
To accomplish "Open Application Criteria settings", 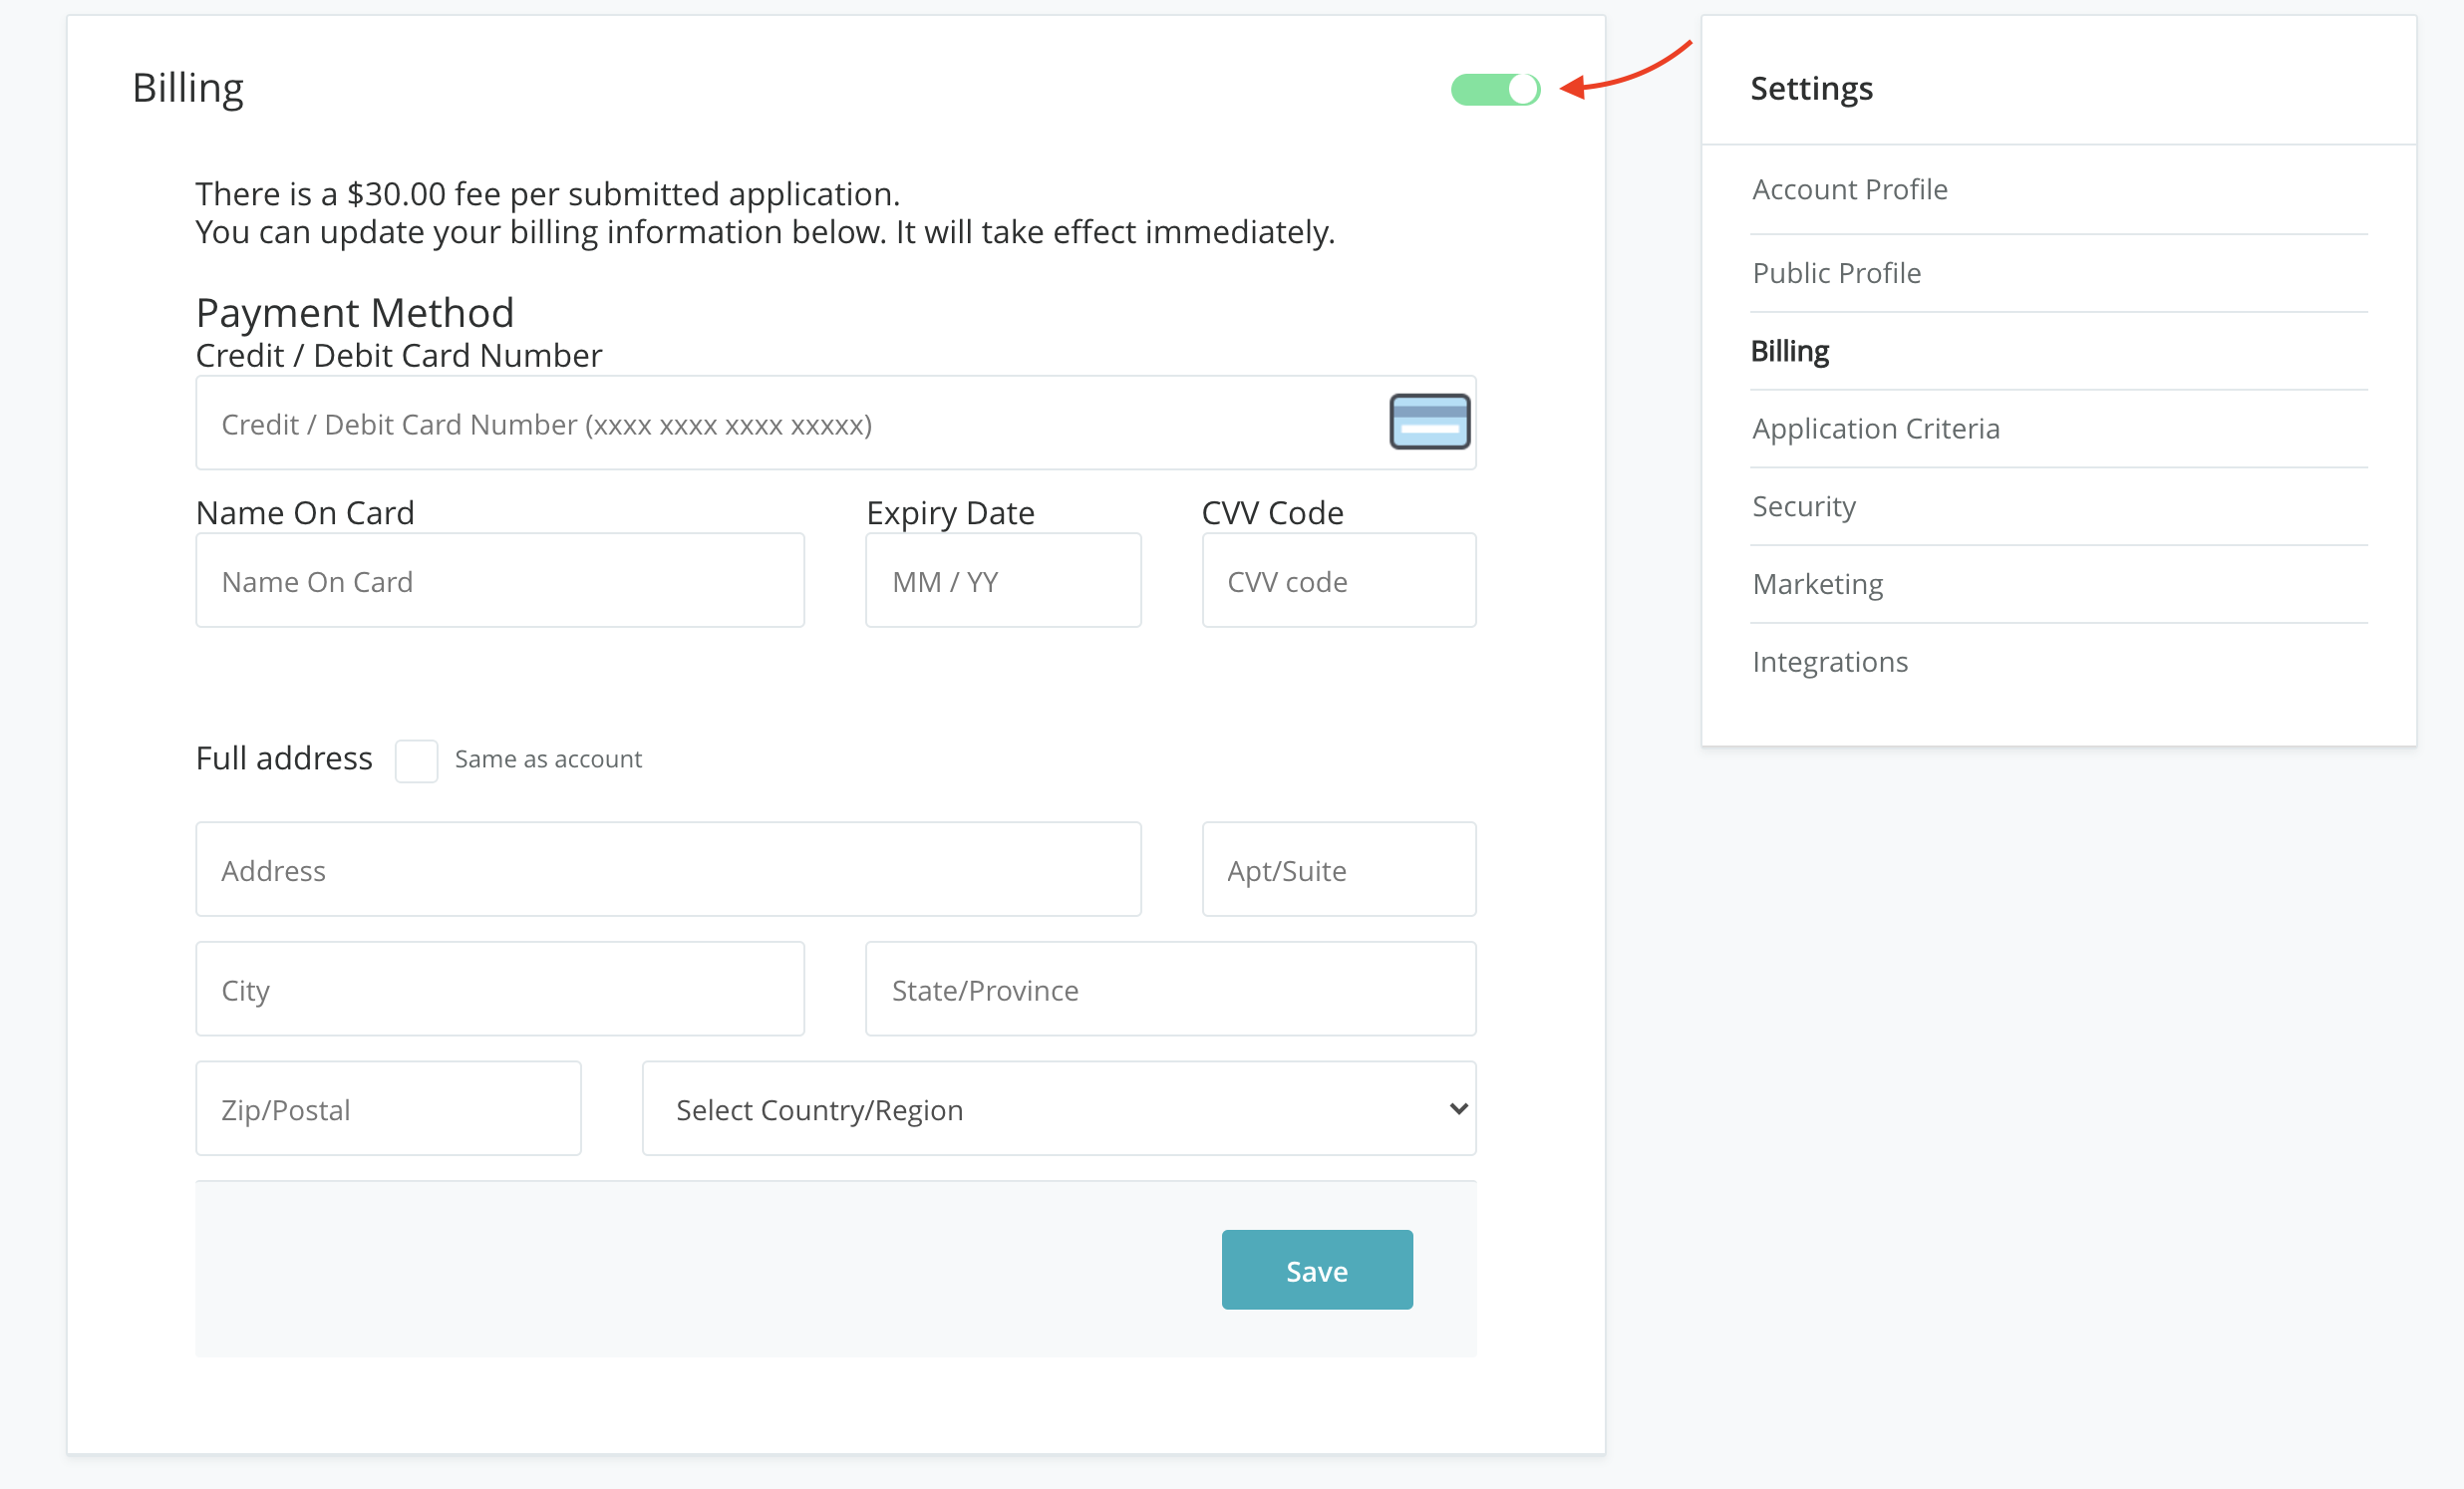I will [x=1875, y=429].
